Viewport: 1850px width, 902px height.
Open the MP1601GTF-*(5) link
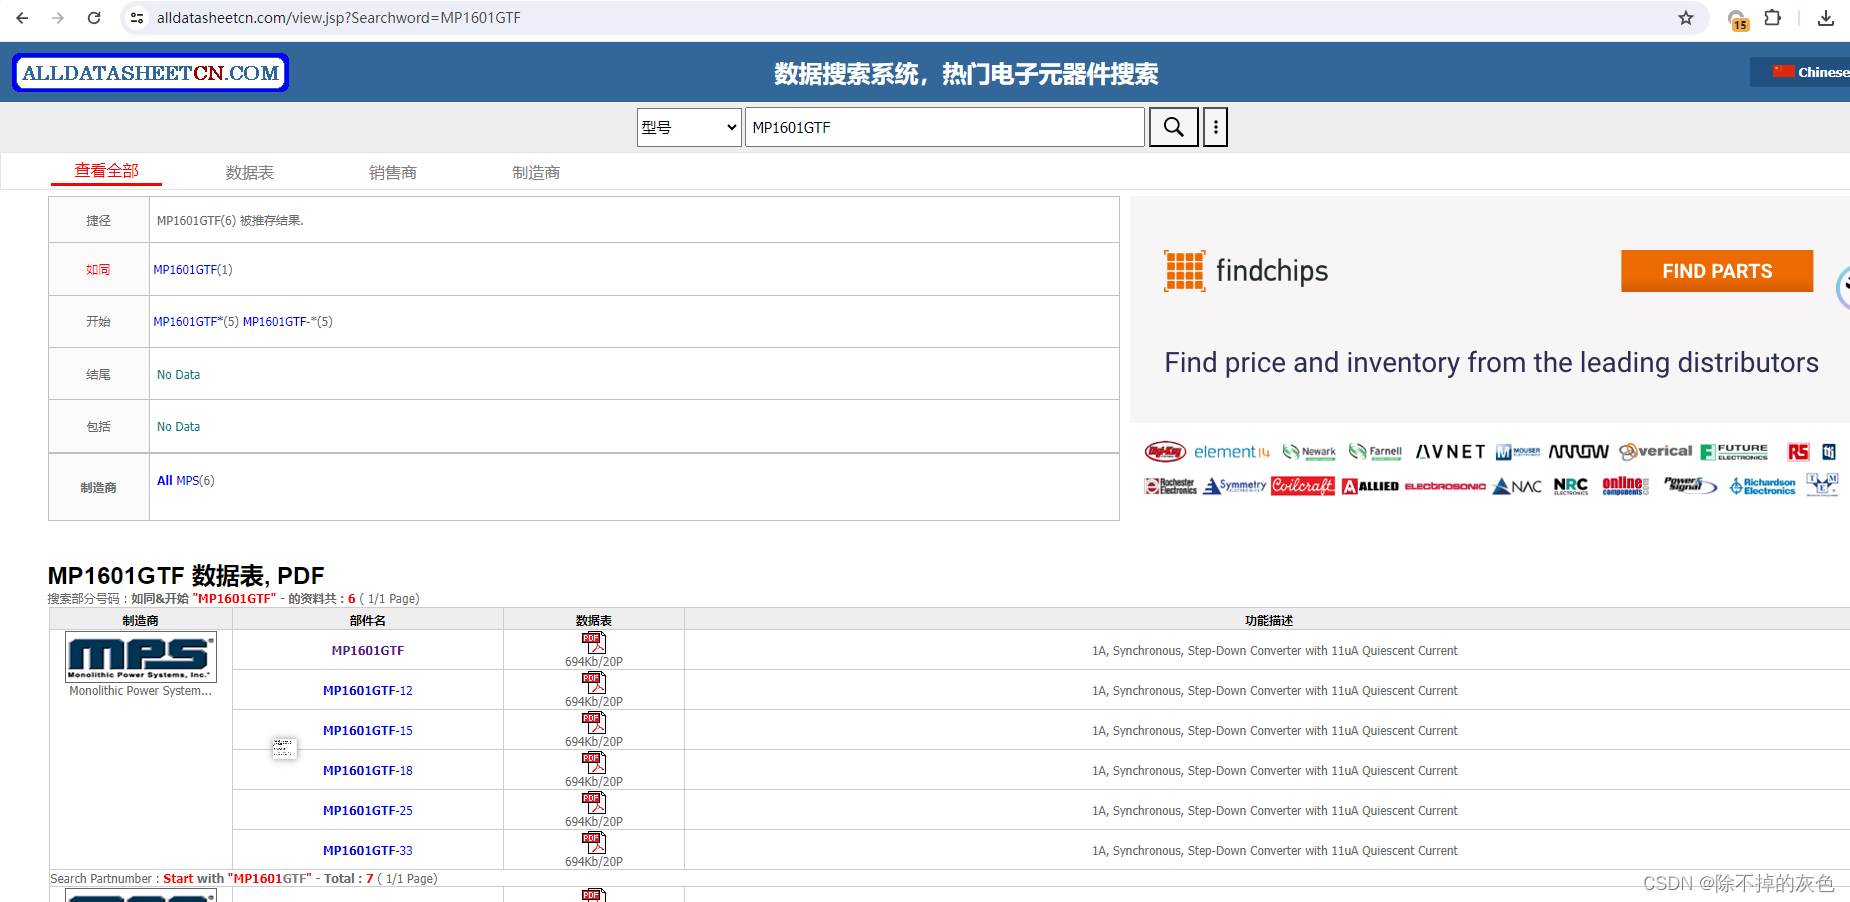coord(288,322)
